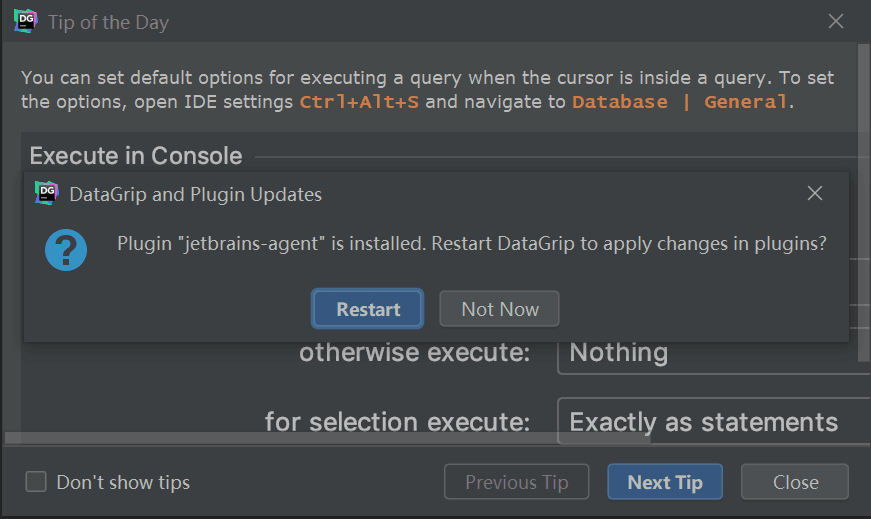
Task: Click the DataGrip logo in Tip of the Day title bar
Action: 25,21
